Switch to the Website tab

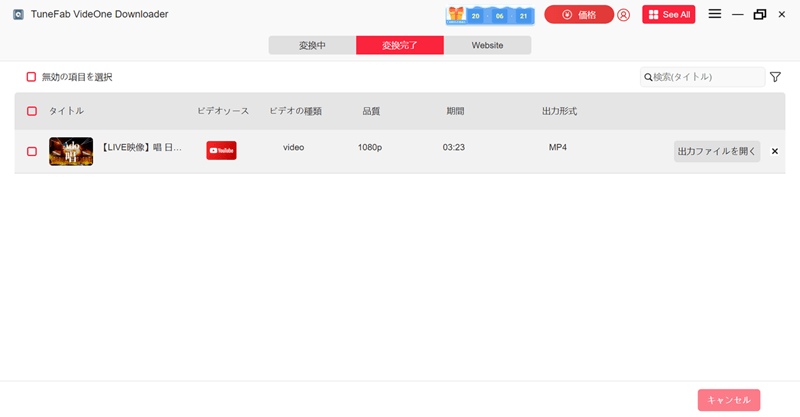pos(487,45)
